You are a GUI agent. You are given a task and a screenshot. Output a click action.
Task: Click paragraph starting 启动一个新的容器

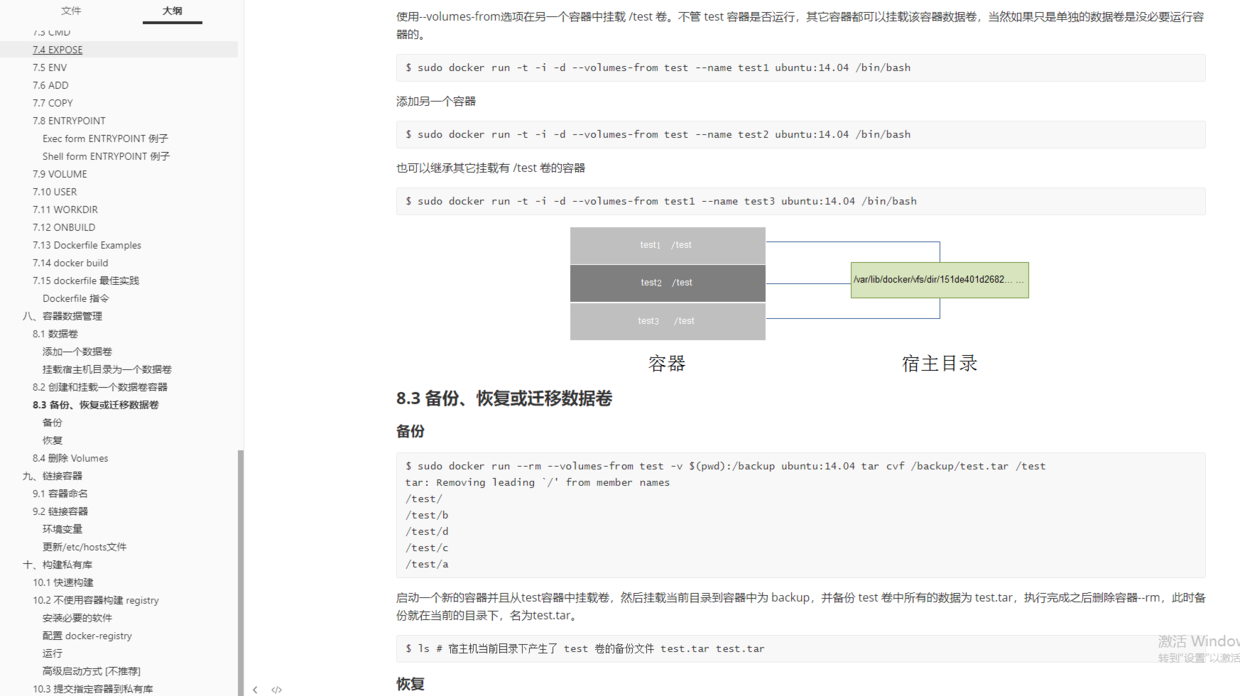tap(800, 606)
